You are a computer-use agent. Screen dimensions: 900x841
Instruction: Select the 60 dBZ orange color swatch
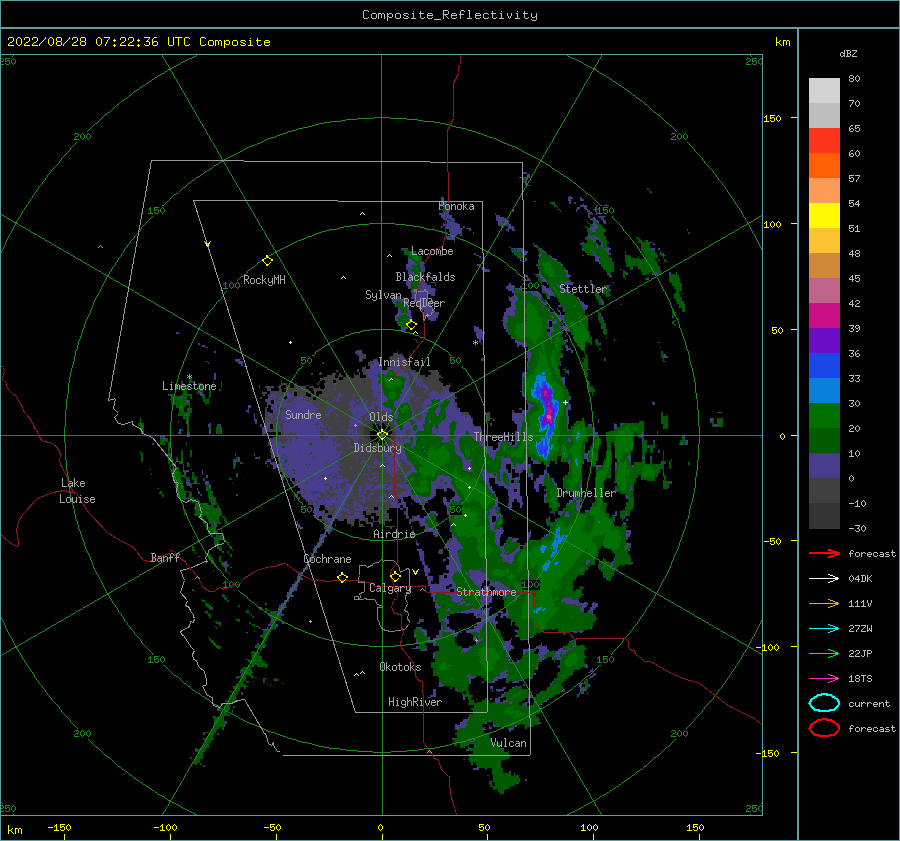point(824,165)
